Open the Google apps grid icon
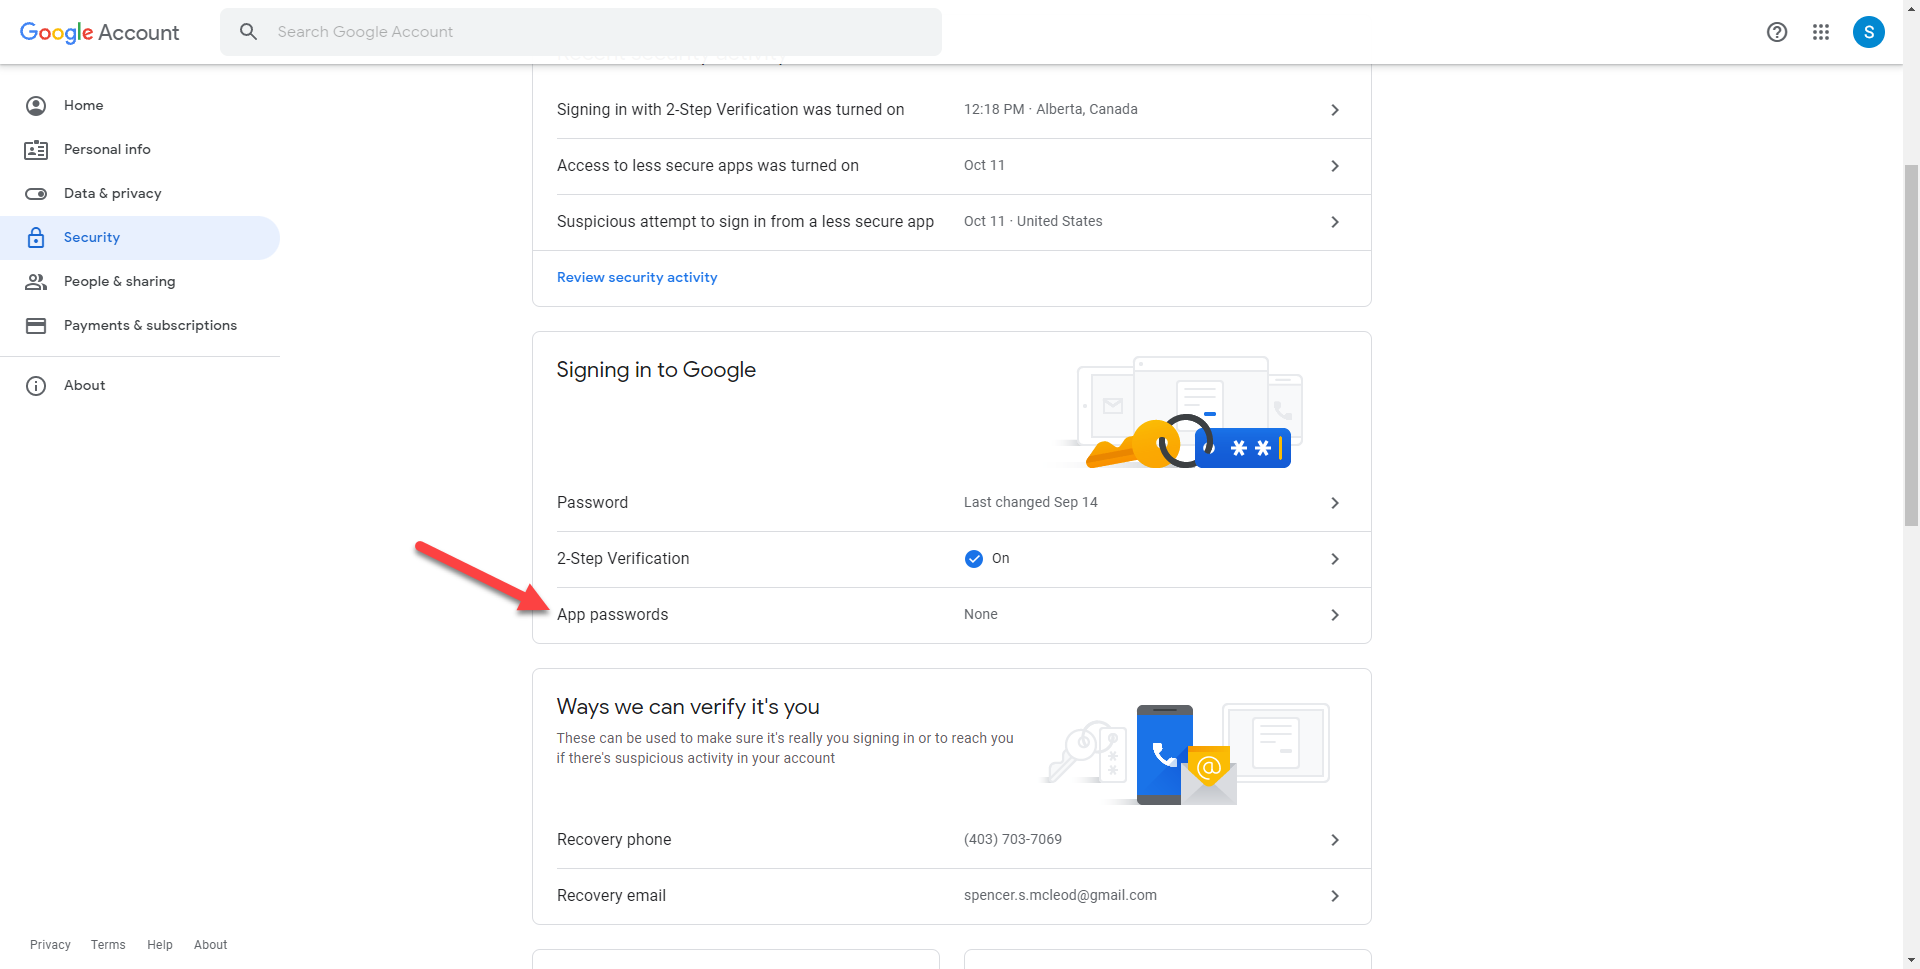This screenshot has width=1920, height=969. click(x=1821, y=32)
